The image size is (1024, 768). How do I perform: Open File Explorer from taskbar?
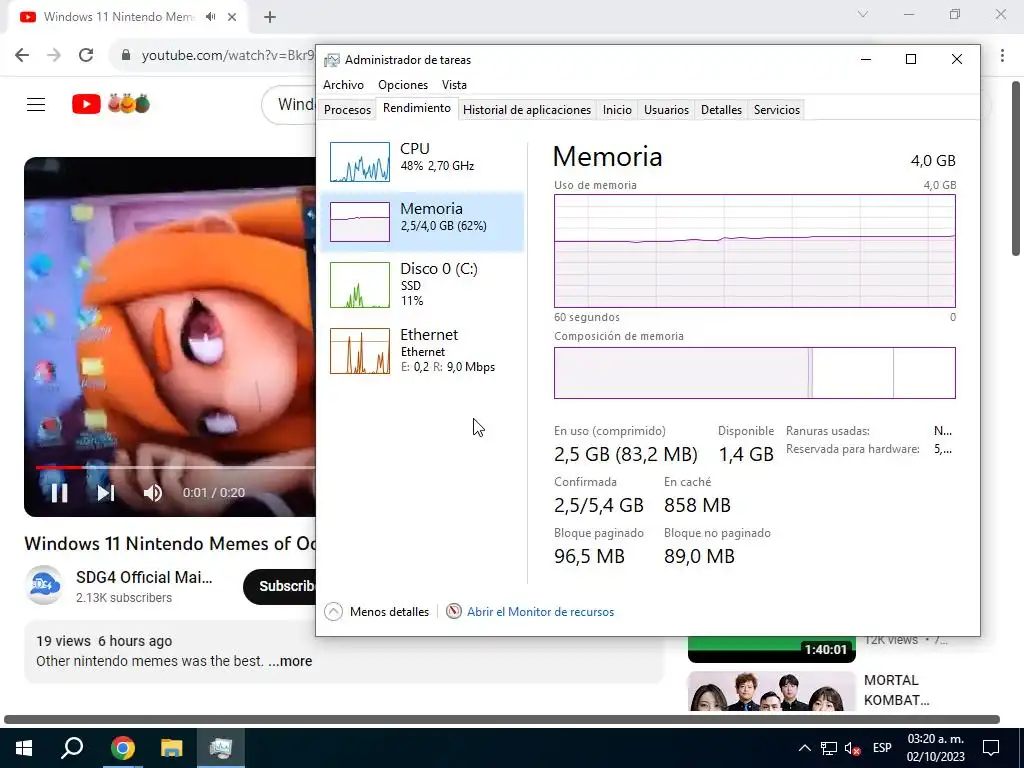tap(171, 748)
